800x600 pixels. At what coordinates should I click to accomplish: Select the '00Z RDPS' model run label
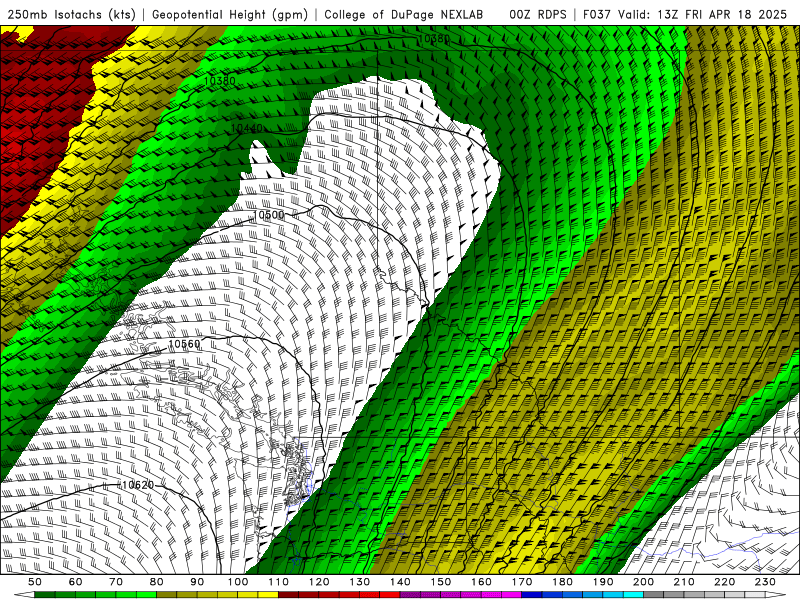(x=538, y=15)
